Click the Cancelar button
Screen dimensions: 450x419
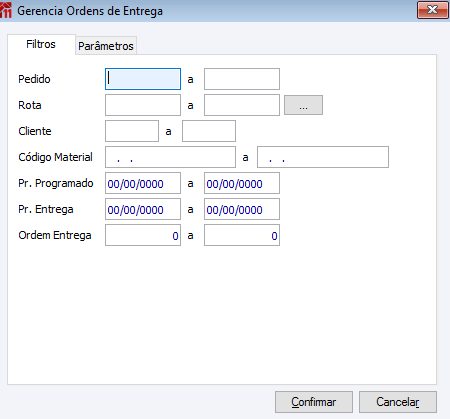click(x=398, y=402)
